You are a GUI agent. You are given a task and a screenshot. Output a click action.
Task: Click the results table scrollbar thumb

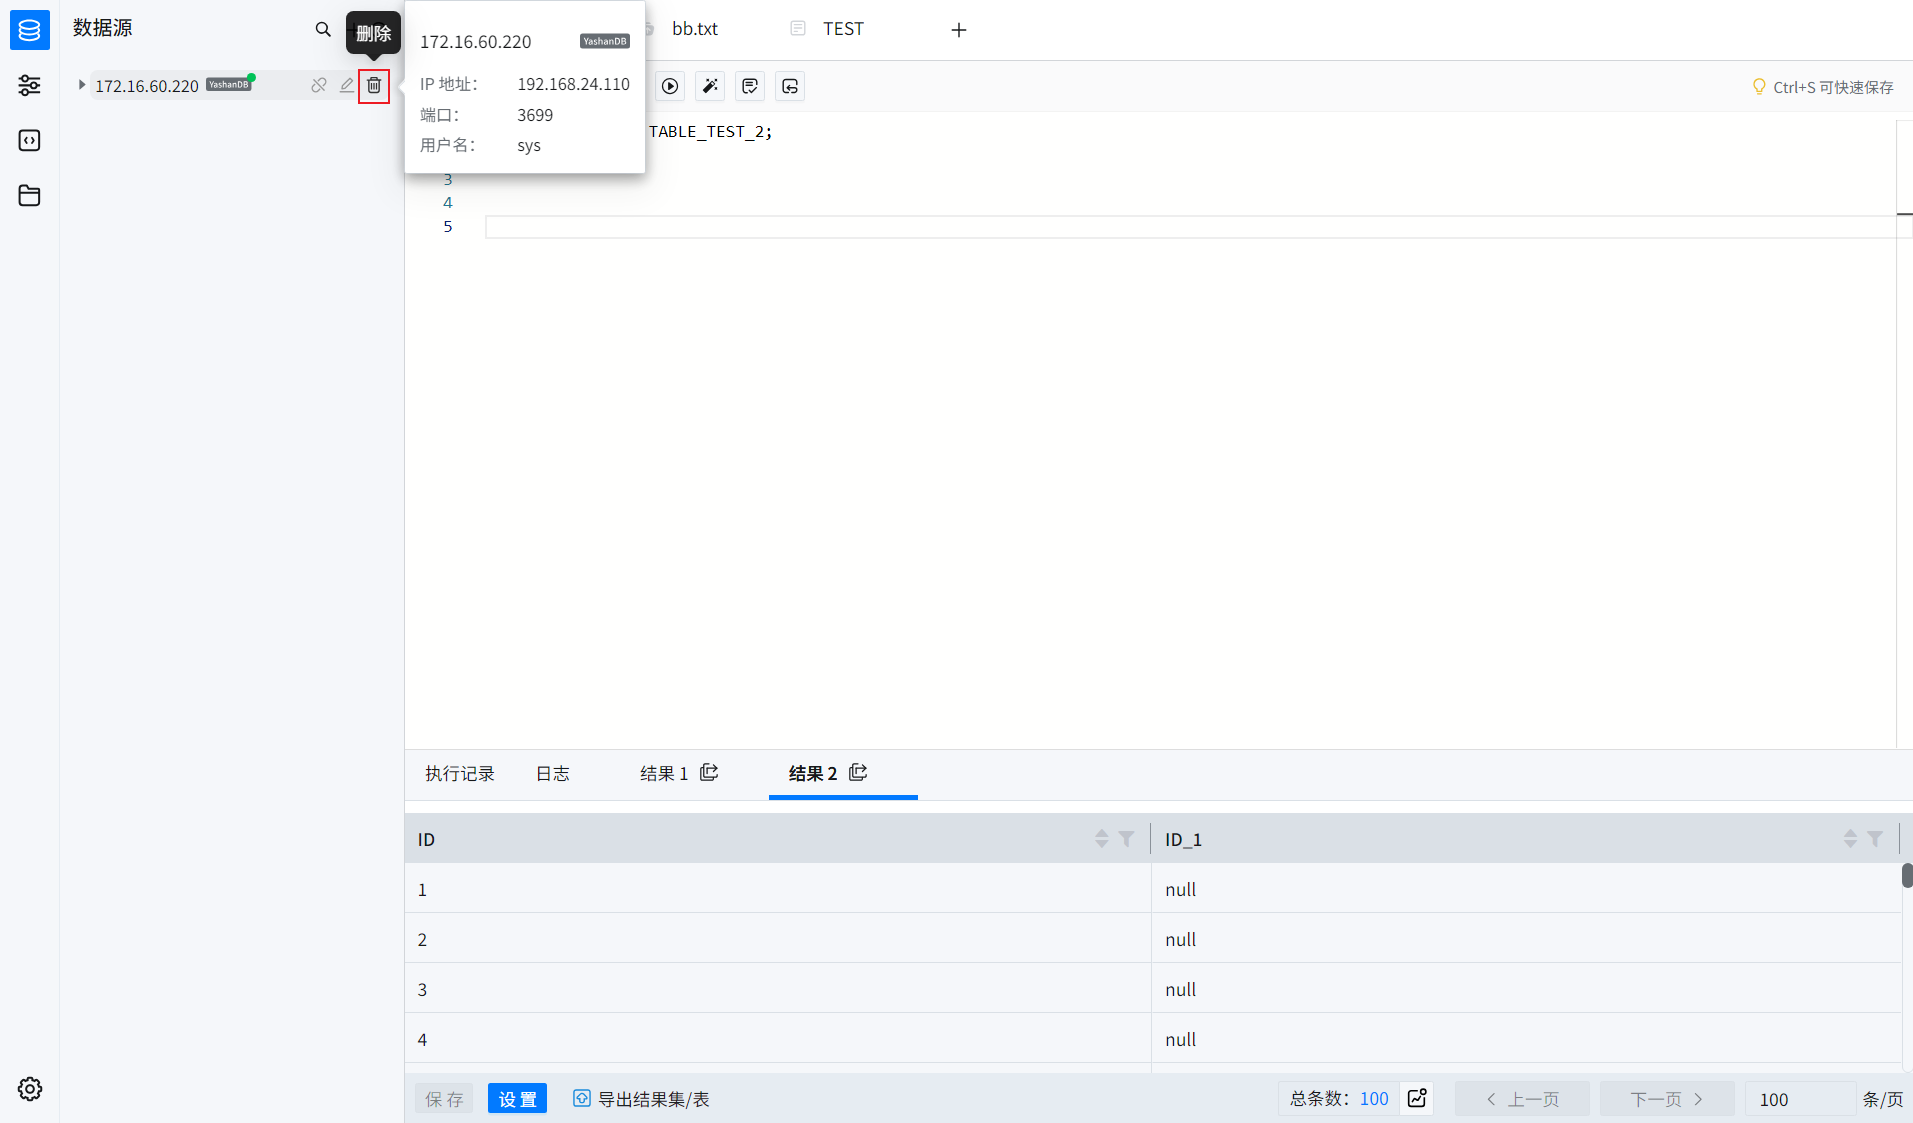(x=1907, y=876)
